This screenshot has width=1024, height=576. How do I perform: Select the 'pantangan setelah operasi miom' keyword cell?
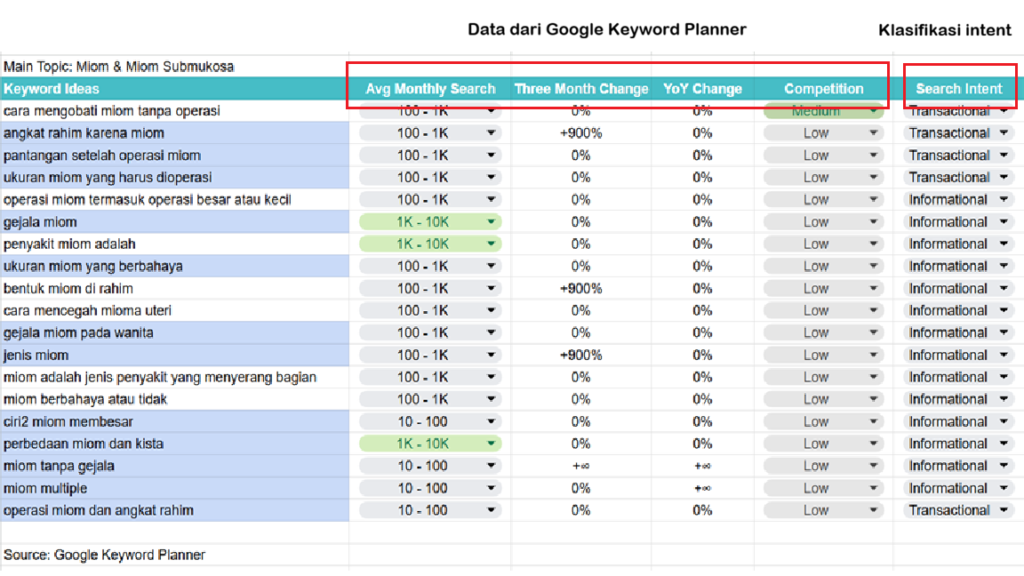pos(174,155)
